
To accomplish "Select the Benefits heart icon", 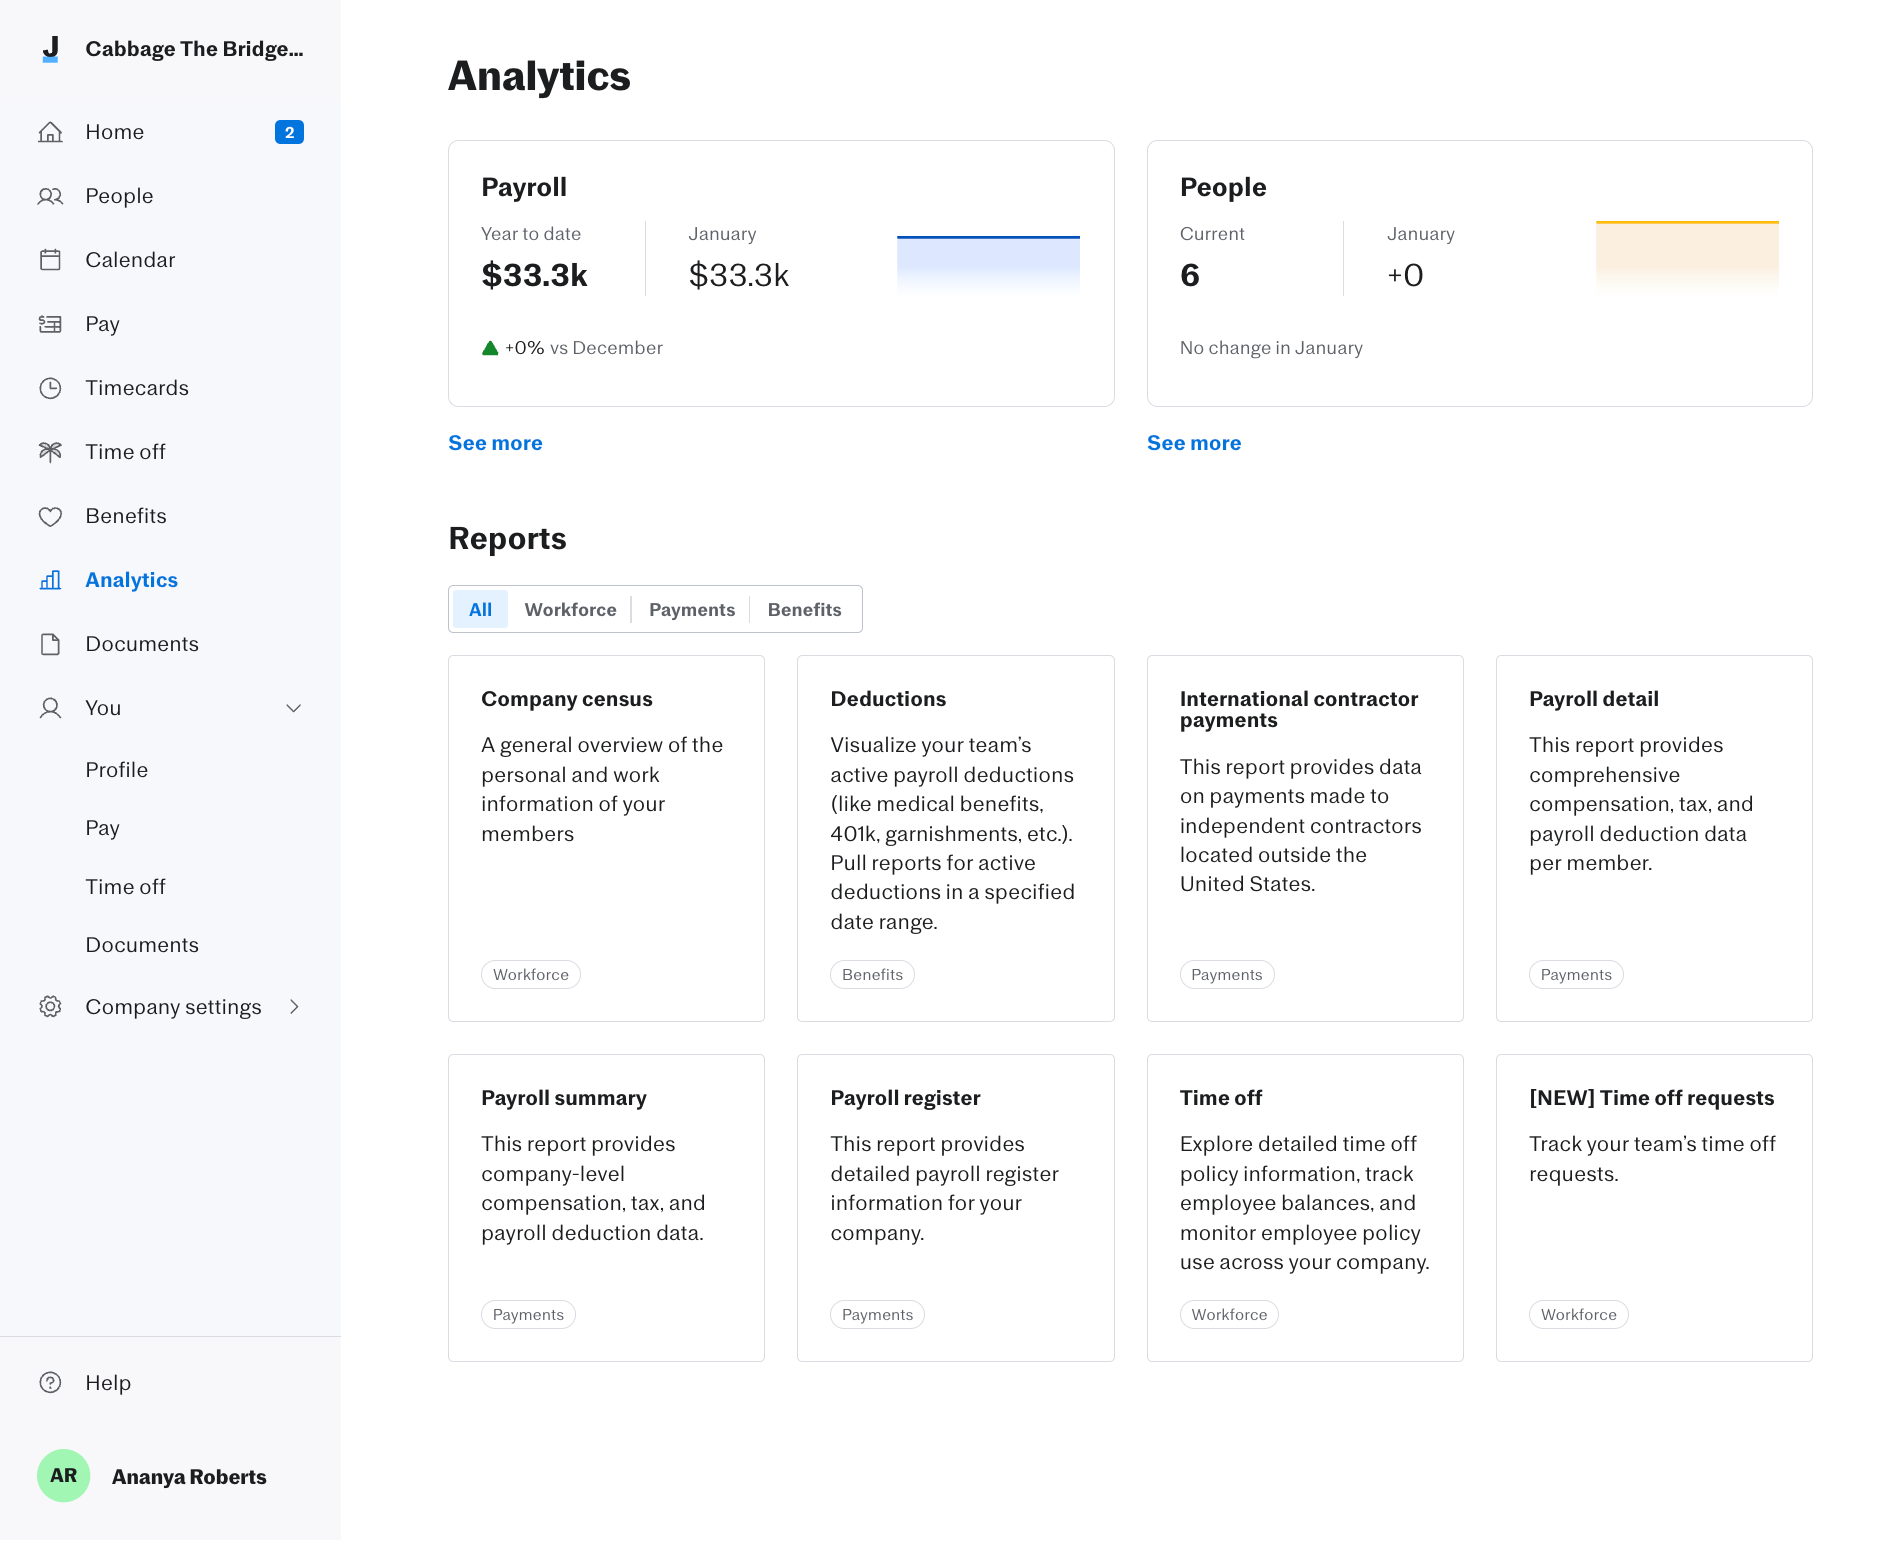I will pyautogui.click(x=51, y=515).
